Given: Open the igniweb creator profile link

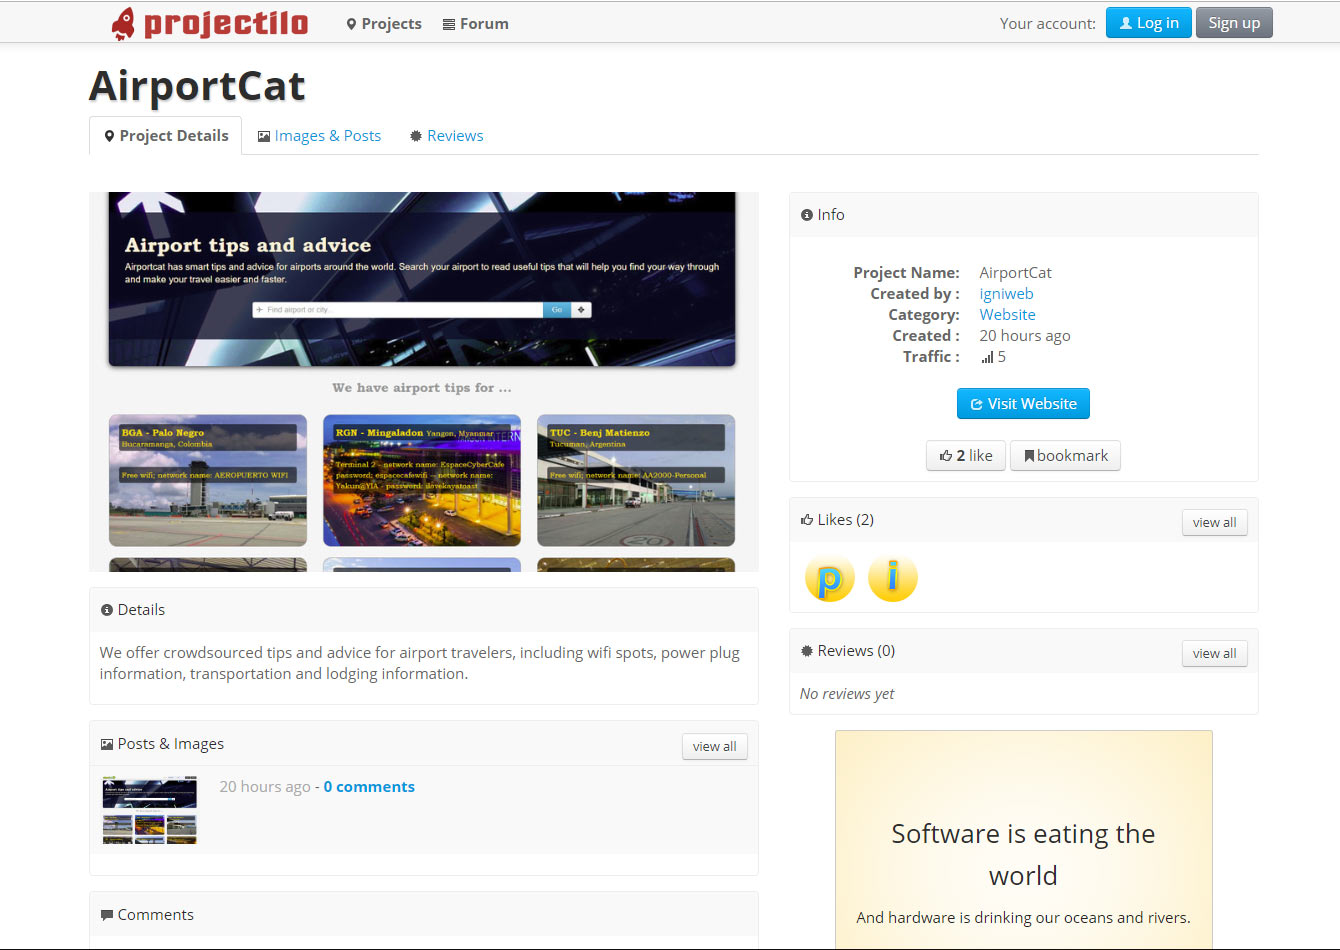Looking at the screenshot, I should (1006, 294).
